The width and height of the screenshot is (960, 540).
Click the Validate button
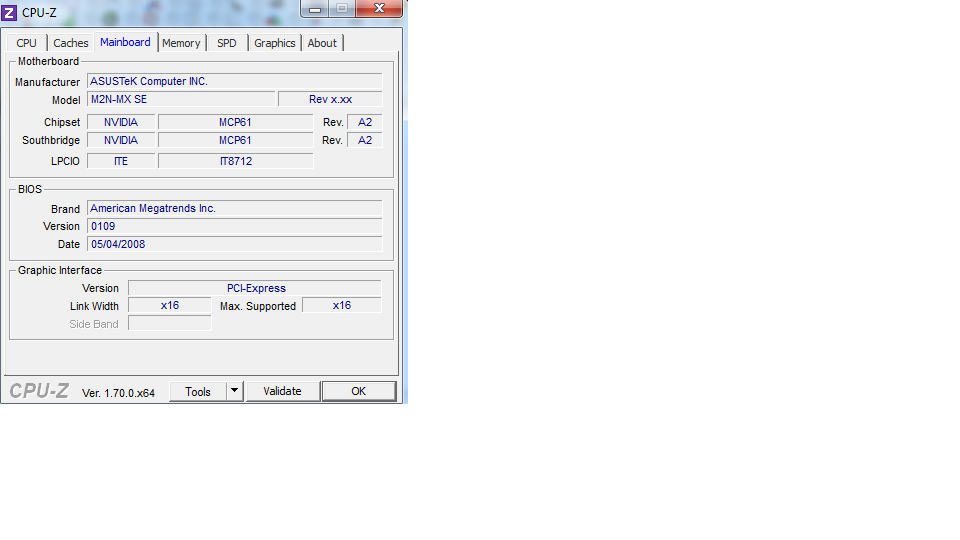[x=282, y=391]
